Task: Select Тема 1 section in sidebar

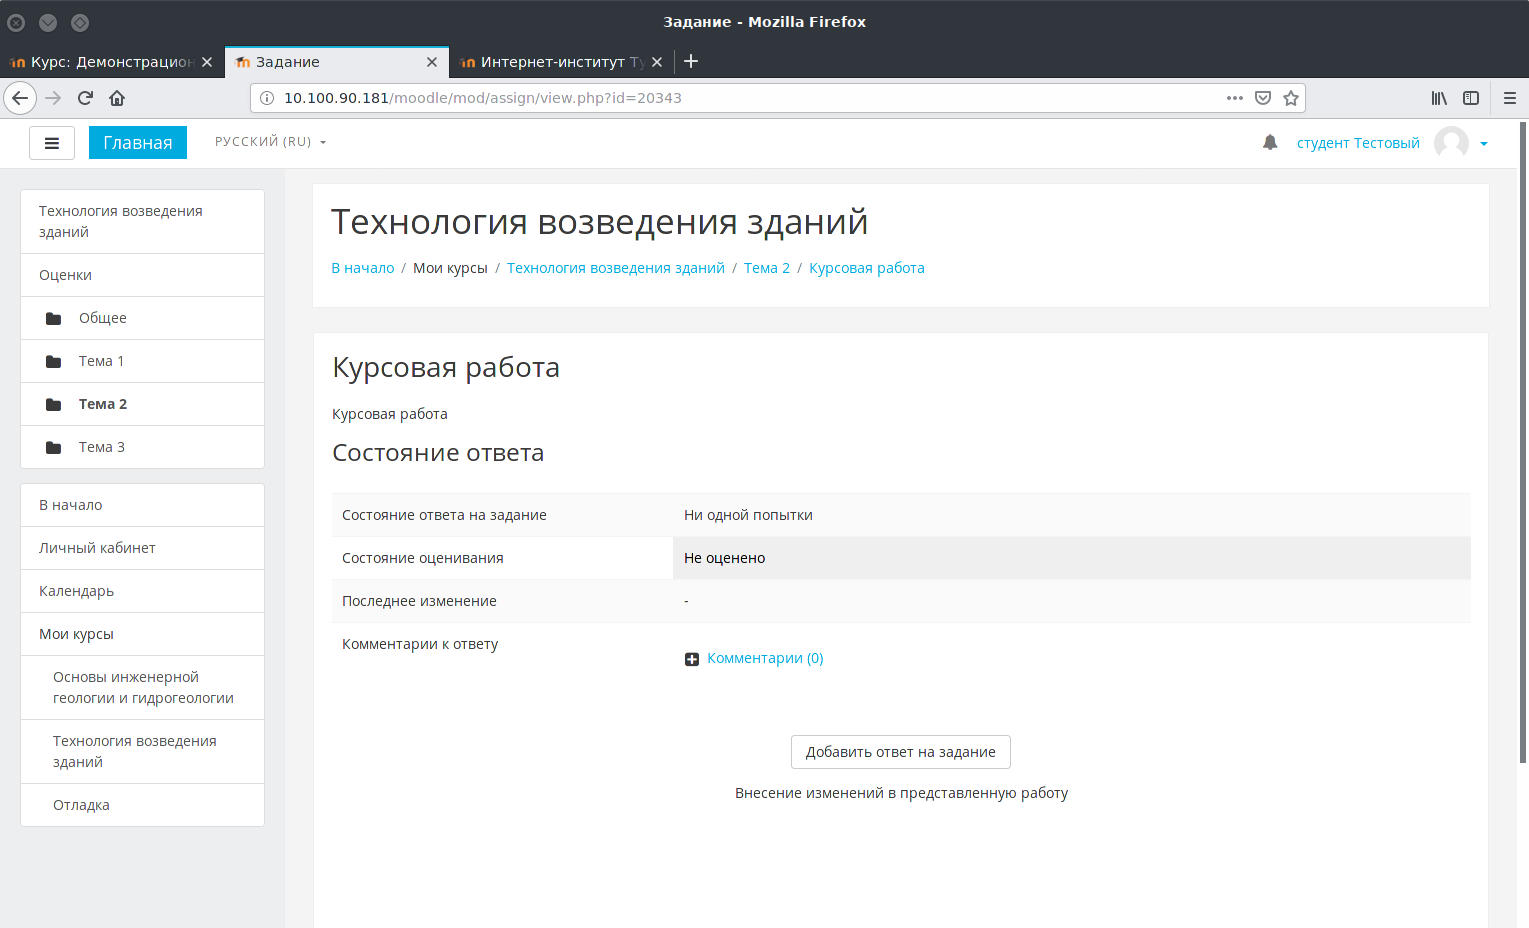Action: point(142,361)
